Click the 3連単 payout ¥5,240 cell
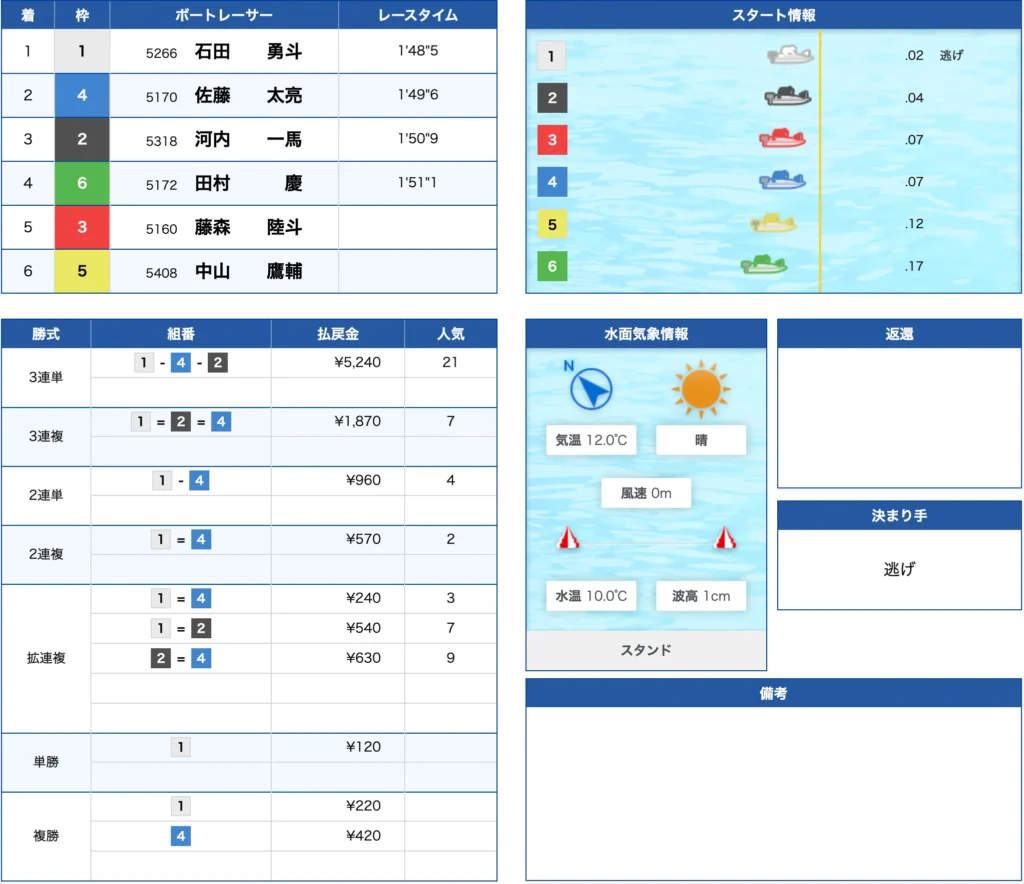Viewport: 1024px width, 884px height. [357, 362]
